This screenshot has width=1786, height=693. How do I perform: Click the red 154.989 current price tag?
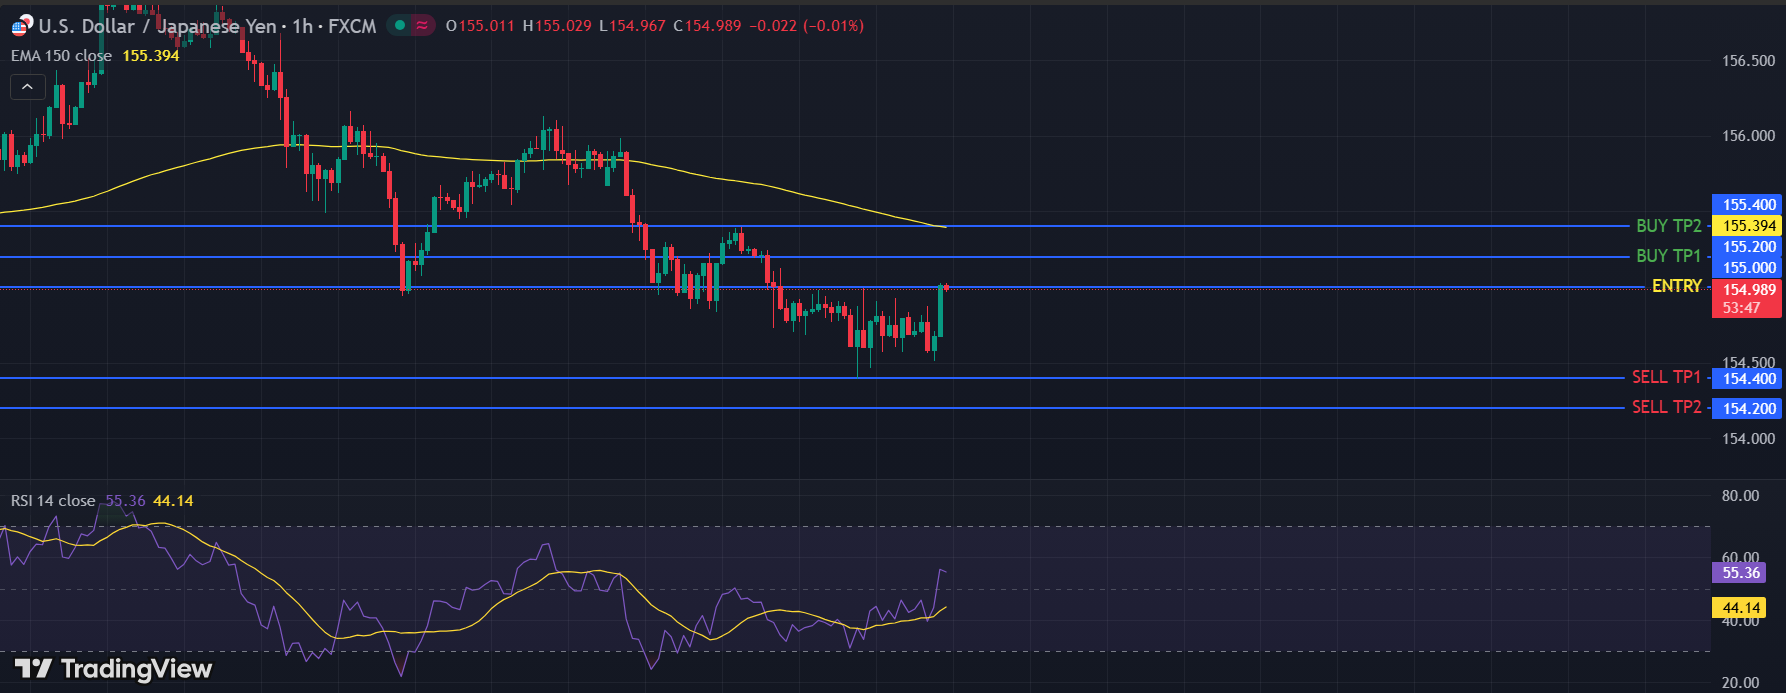tap(1748, 290)
